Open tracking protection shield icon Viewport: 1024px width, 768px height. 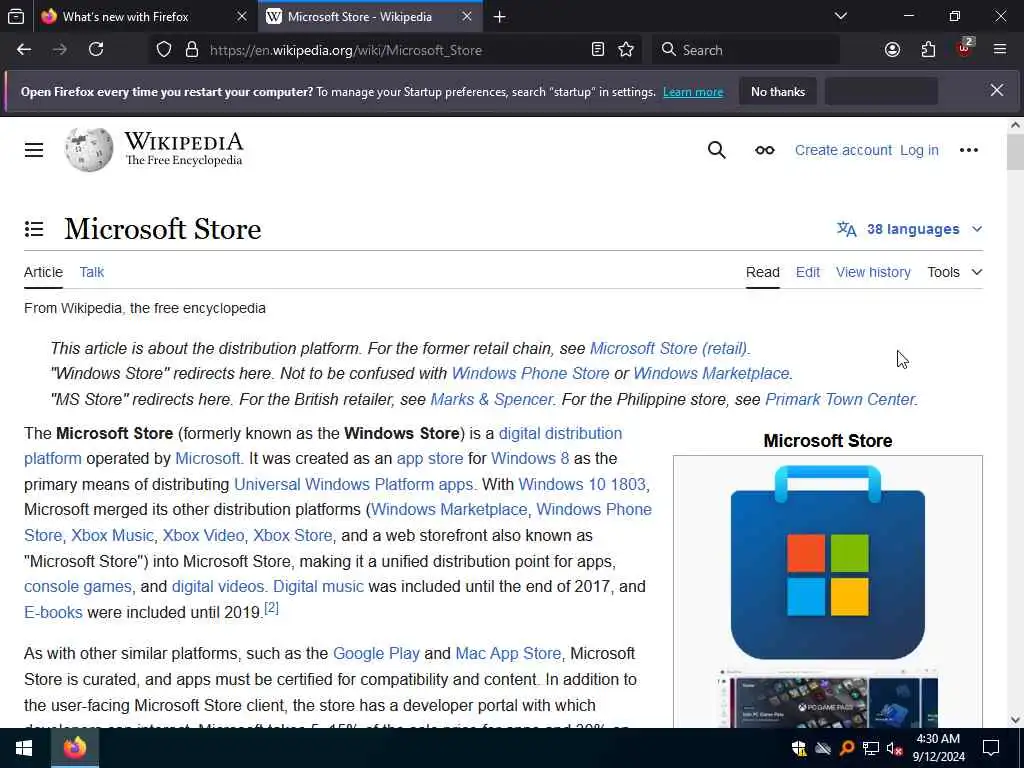[x=164, y=50]
